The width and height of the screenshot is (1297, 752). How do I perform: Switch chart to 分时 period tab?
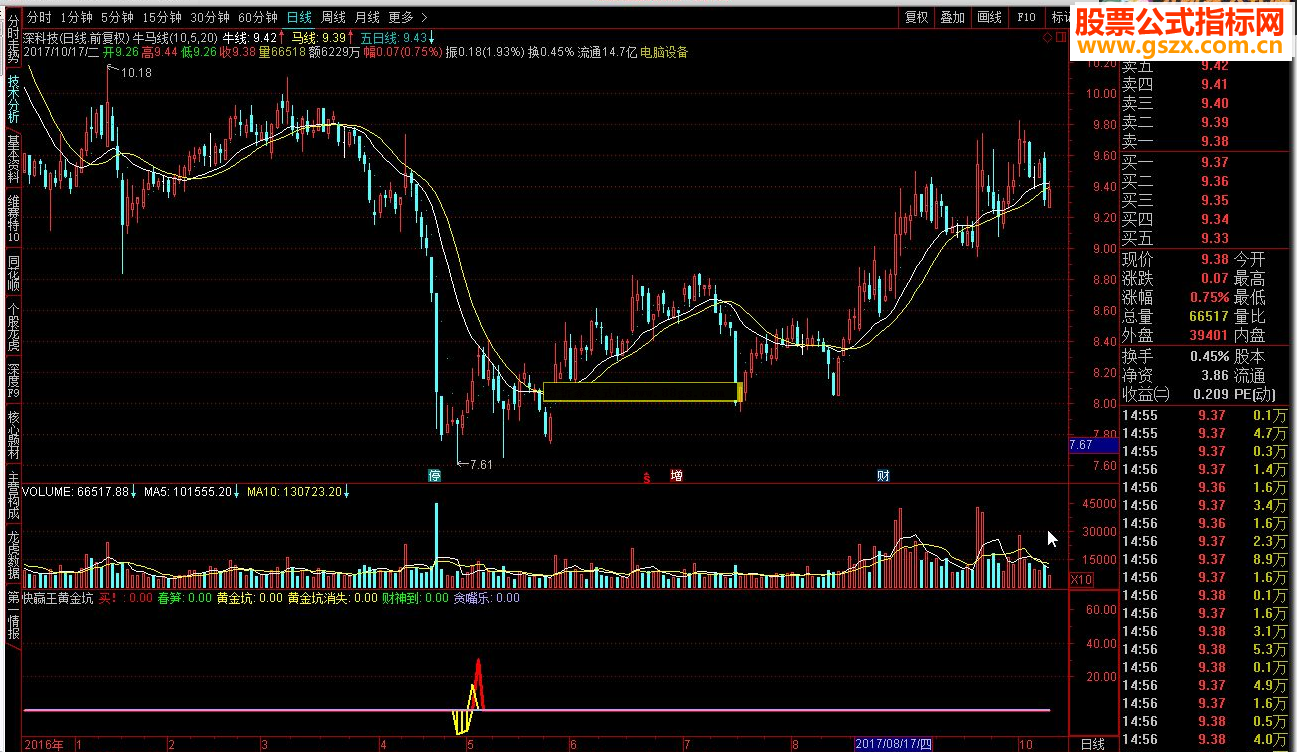tap(39, 17)
